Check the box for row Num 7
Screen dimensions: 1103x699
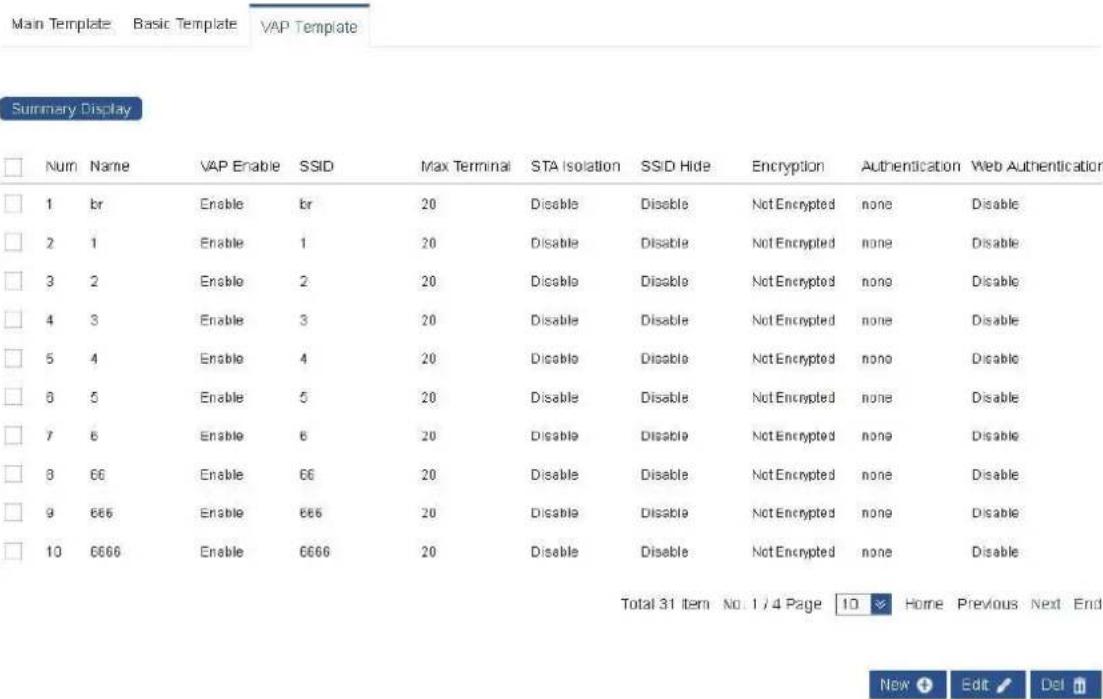[x=13, y=436]
